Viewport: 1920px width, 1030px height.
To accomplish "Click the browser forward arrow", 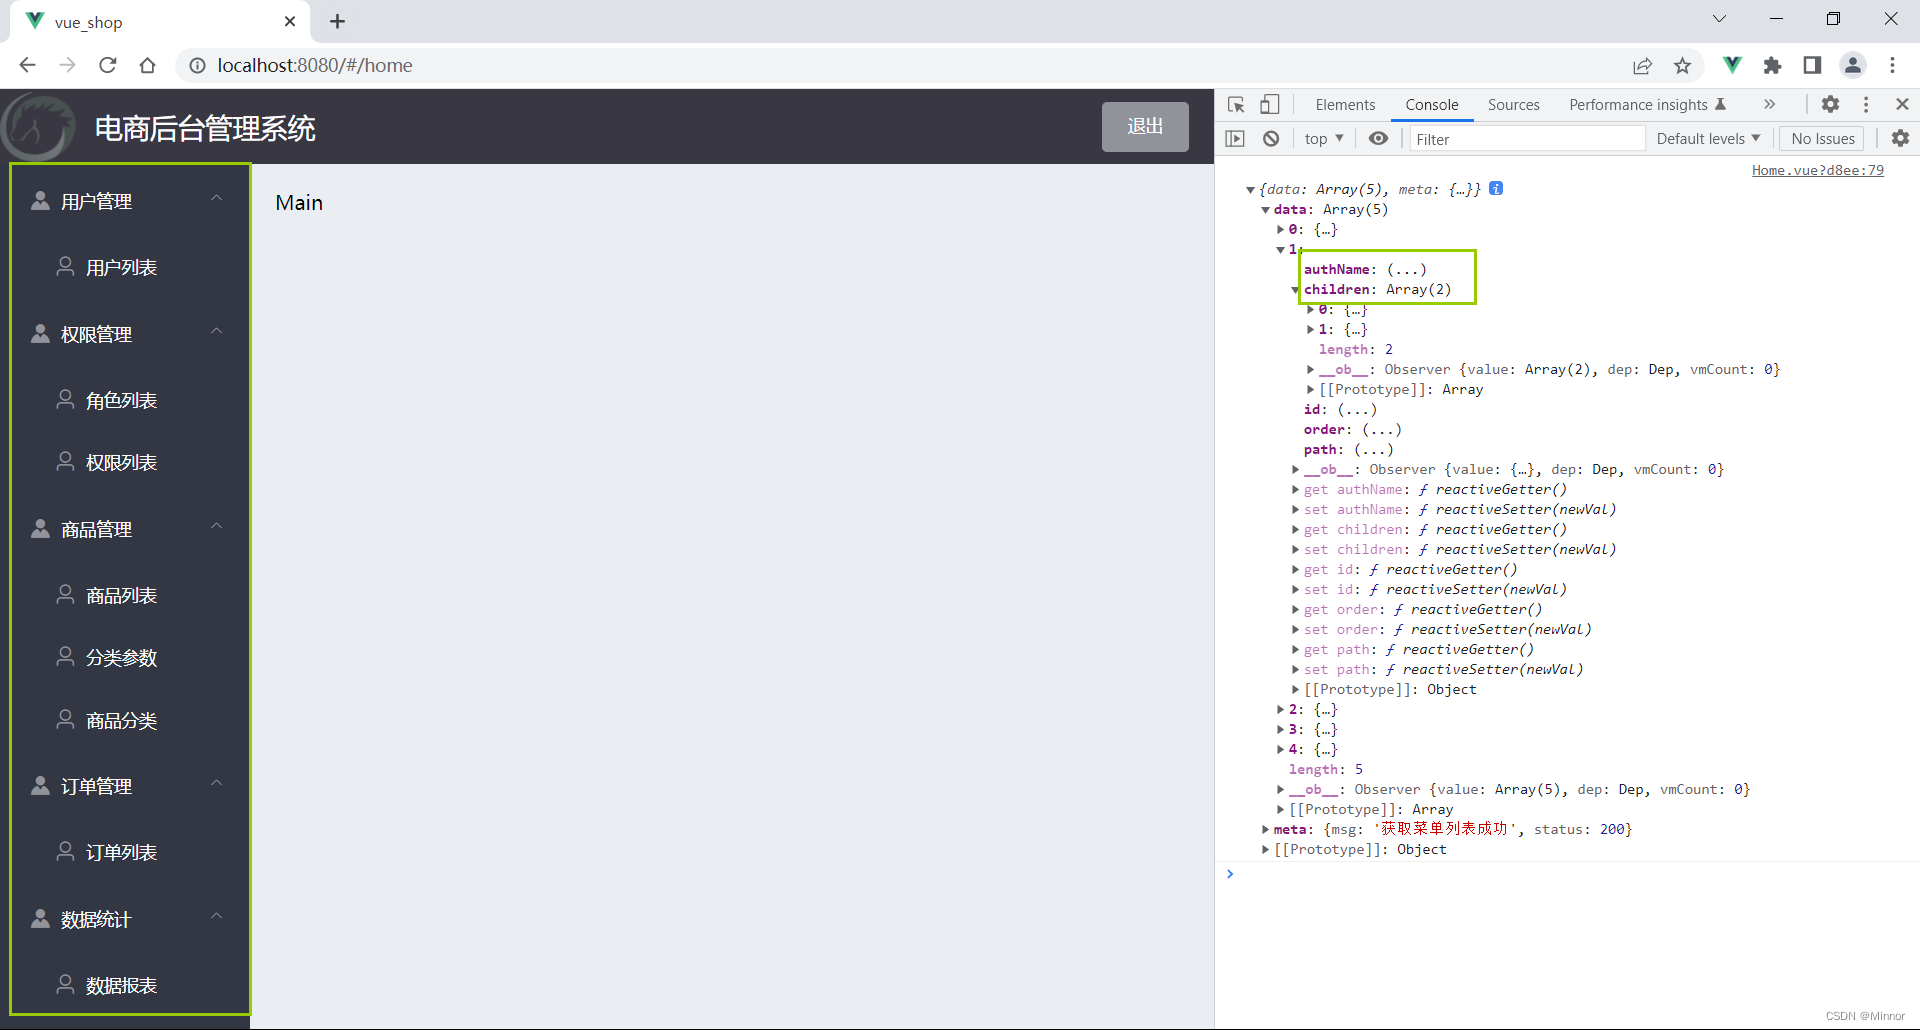I will 68,65.
